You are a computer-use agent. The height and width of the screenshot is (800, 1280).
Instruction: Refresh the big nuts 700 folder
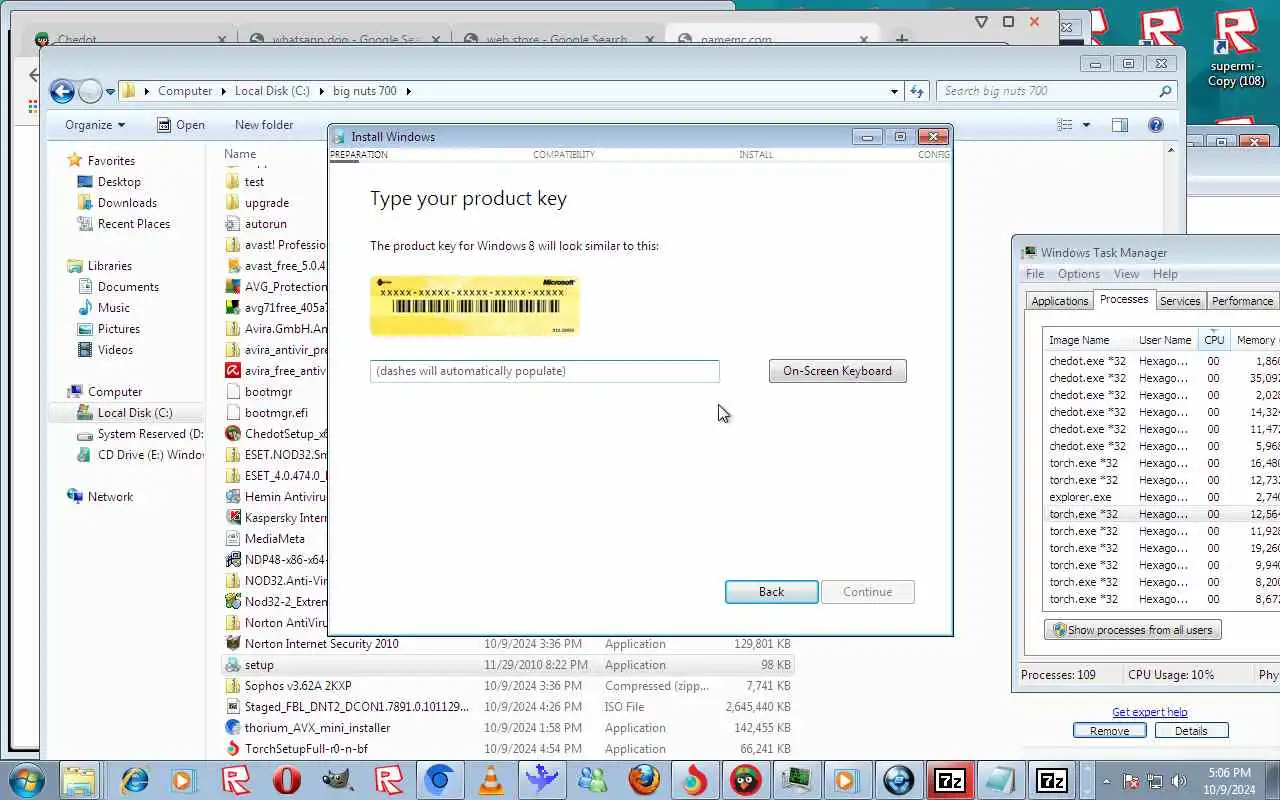pyautogui.click(x=916, y=91)
